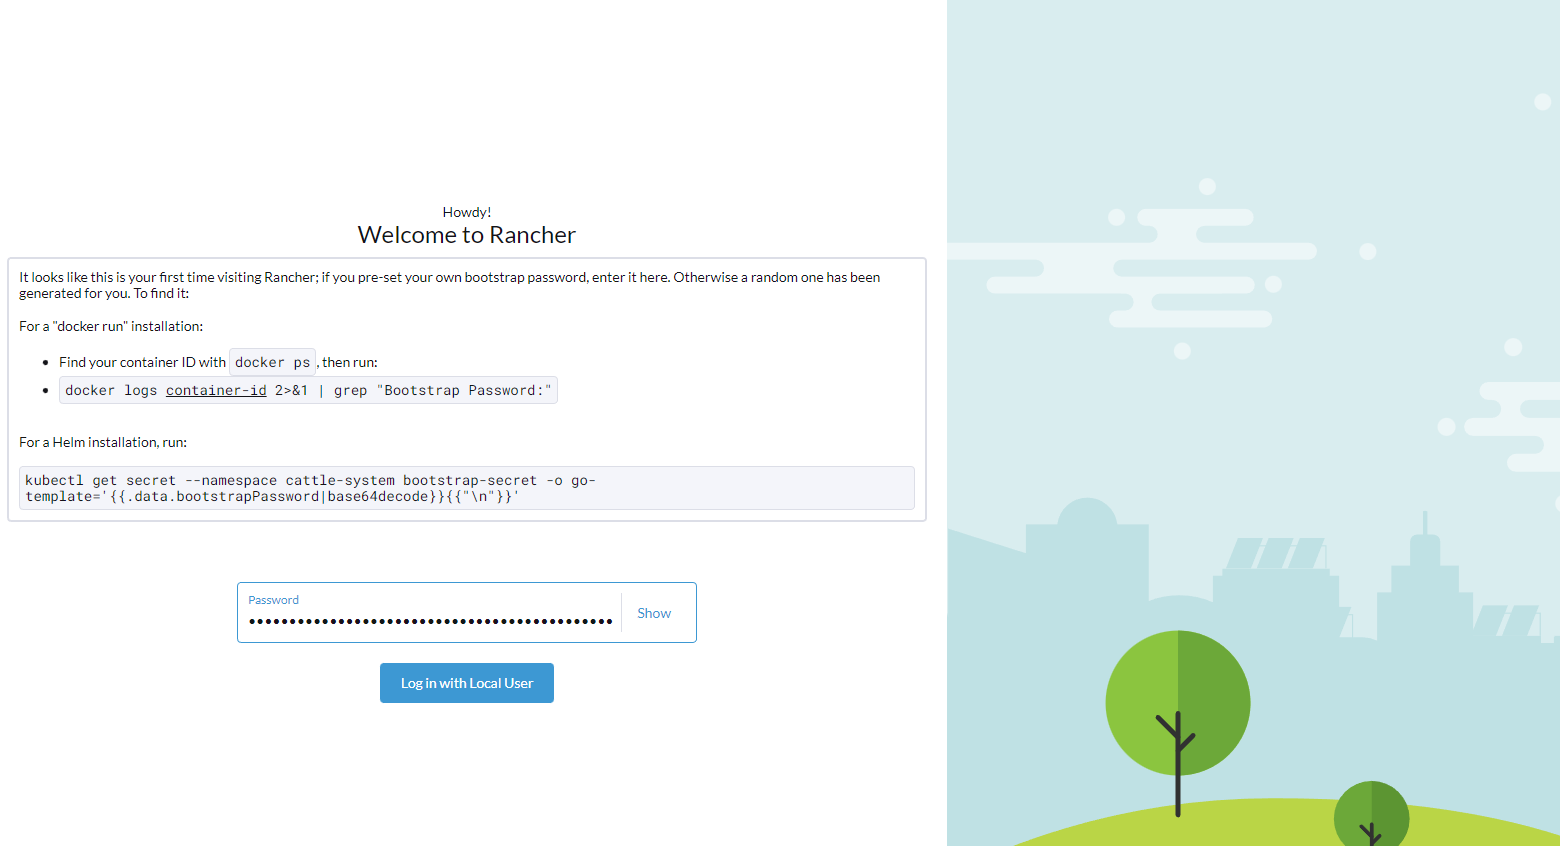
Task: Click the 'Howdy!' greeting text
Action: pos(467,212)
